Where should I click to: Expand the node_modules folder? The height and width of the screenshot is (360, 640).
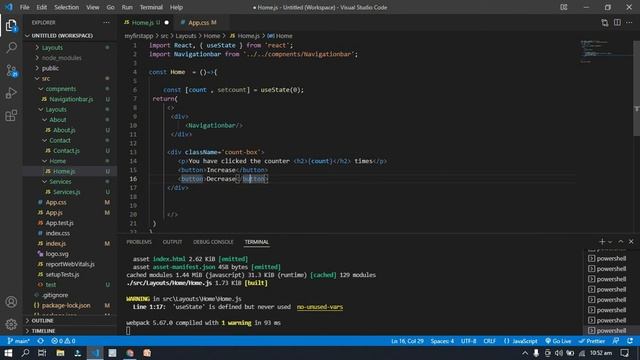coord(61,58)
